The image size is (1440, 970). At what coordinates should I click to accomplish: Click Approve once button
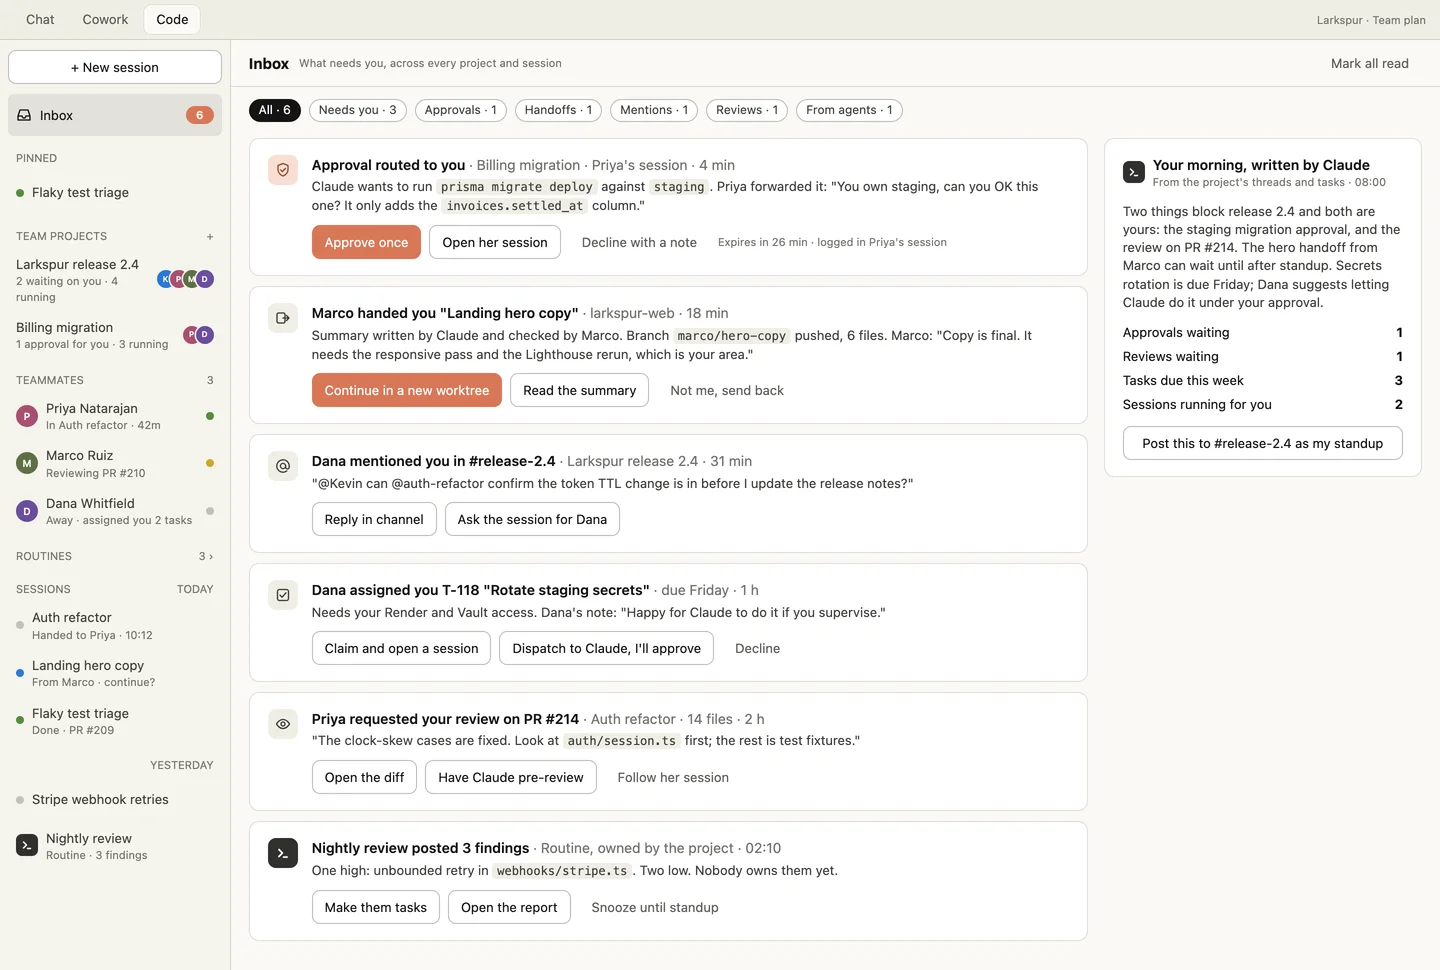coord(366,242)
